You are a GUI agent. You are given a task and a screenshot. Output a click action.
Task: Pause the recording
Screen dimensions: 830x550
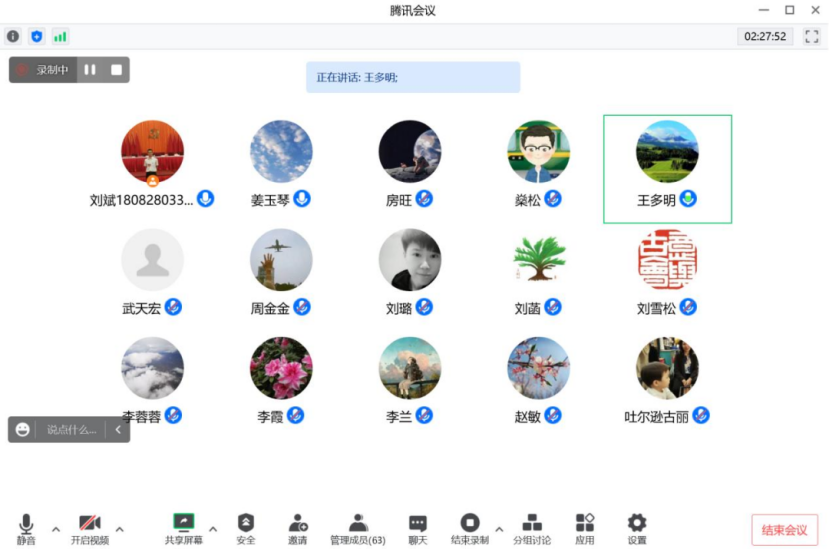click(x=90, y=69)
